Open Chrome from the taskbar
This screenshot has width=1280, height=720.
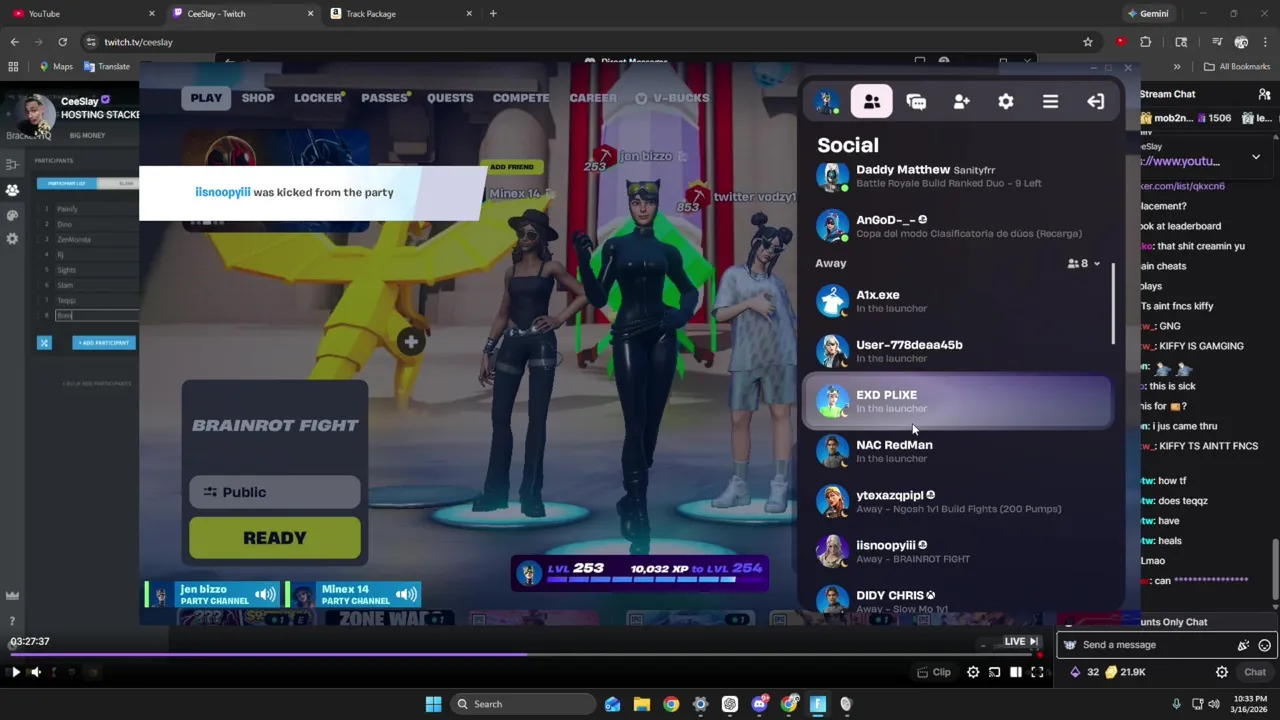[671, 704]
